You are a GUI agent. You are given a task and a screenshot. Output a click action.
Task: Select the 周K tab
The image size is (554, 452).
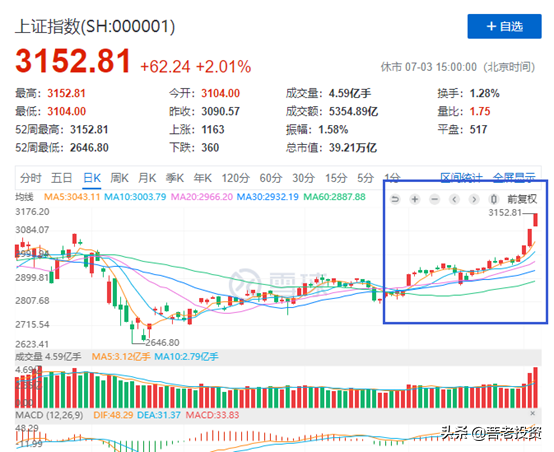click(119, 178)
